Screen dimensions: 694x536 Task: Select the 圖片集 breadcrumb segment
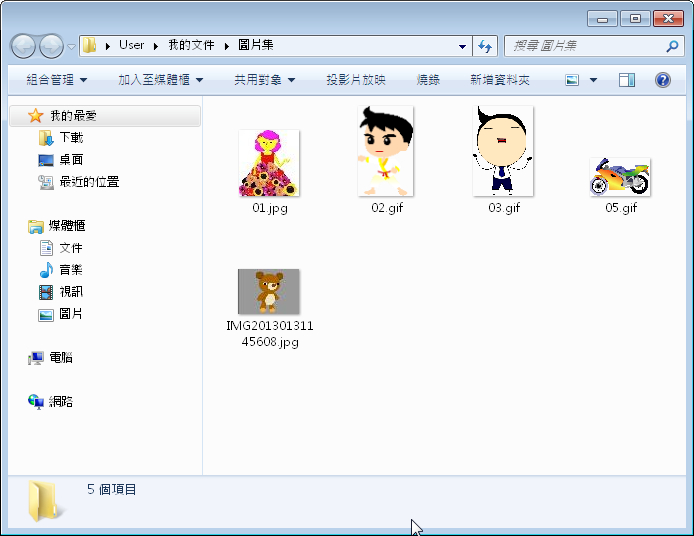click(x=255, y=45)
